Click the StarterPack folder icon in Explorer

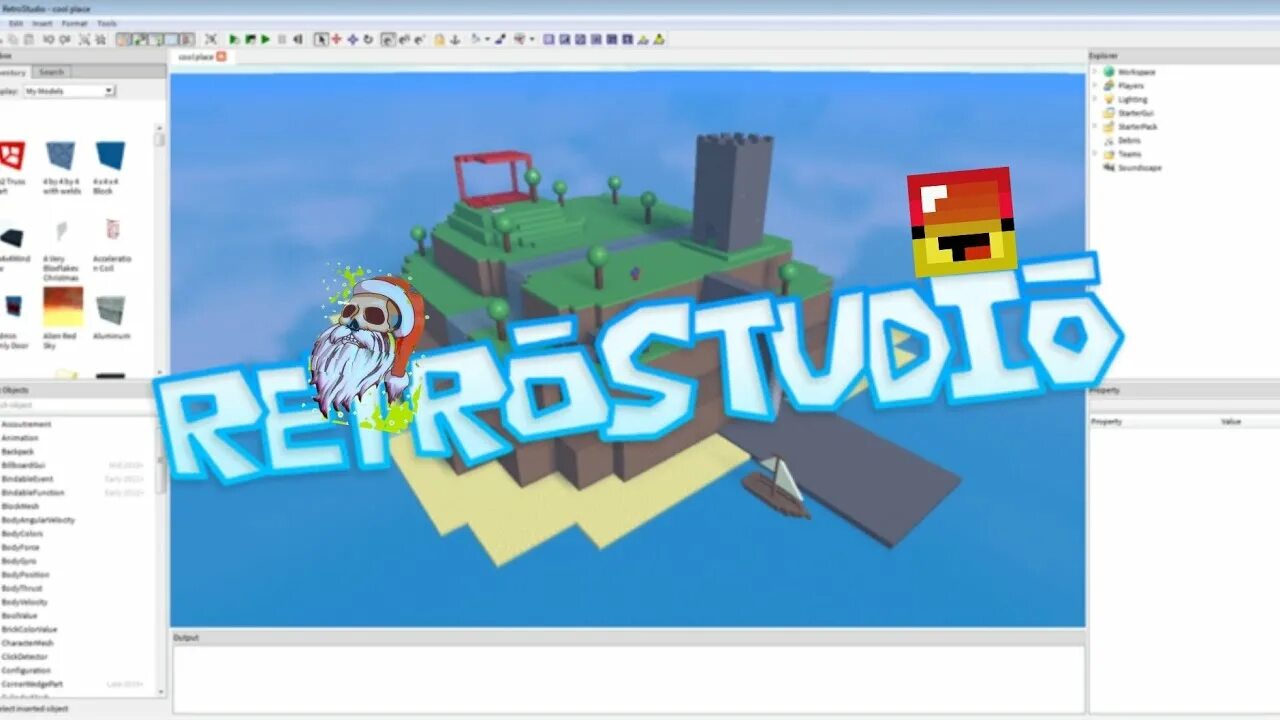[1109, 127]
